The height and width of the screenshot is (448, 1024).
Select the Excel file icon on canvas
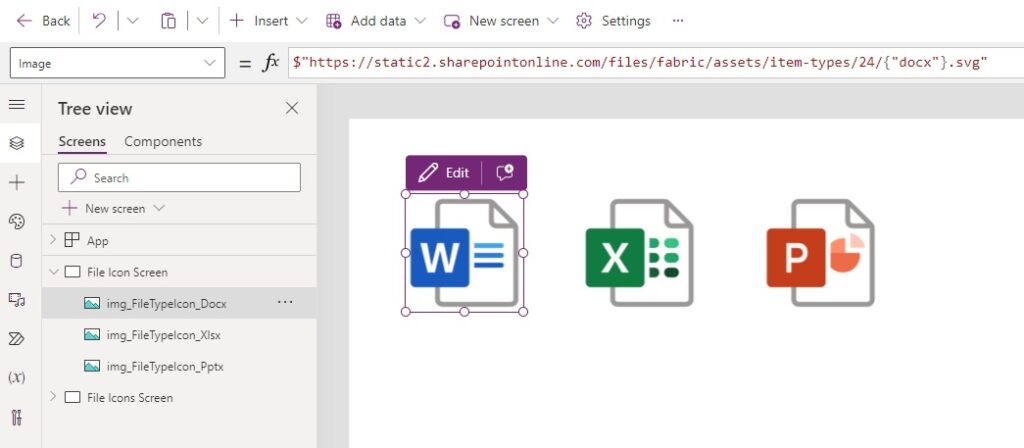point(639,253)
